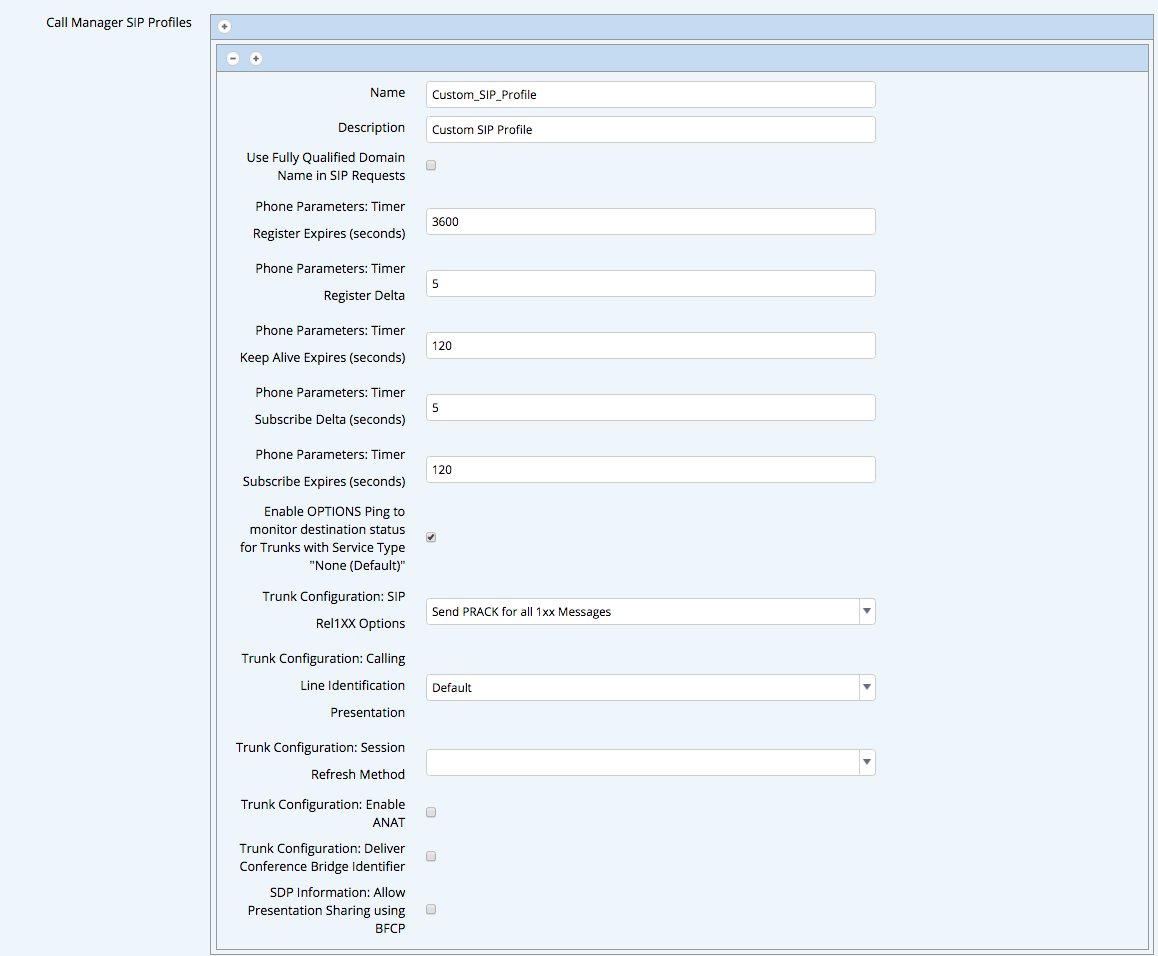
Task: Click the Timer Subscribe Expires field
Action: coord(650,469)
